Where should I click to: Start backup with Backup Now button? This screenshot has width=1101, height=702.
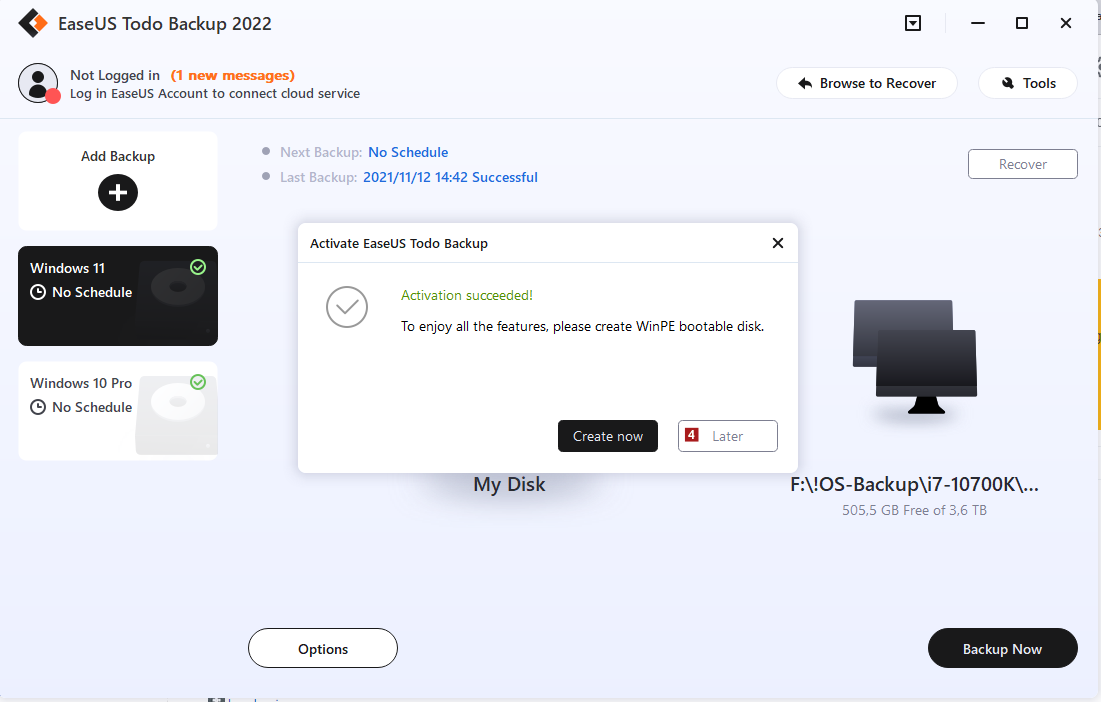click(x=1002, y=648)
